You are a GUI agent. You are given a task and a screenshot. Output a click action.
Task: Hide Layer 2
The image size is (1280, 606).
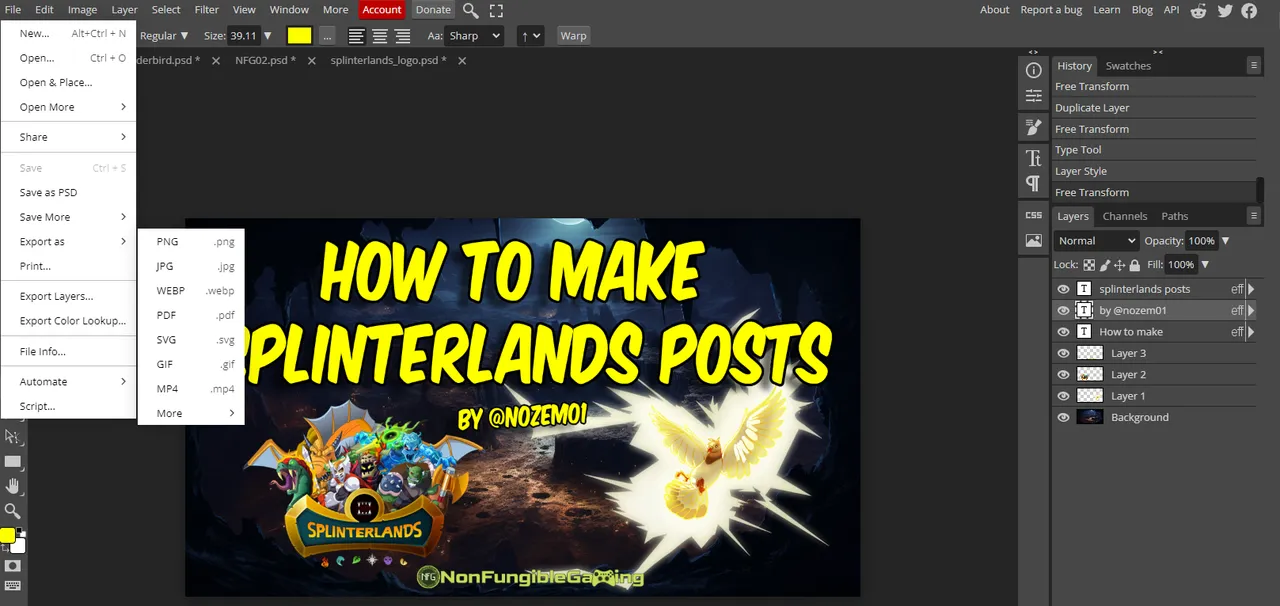[1063, 375]
